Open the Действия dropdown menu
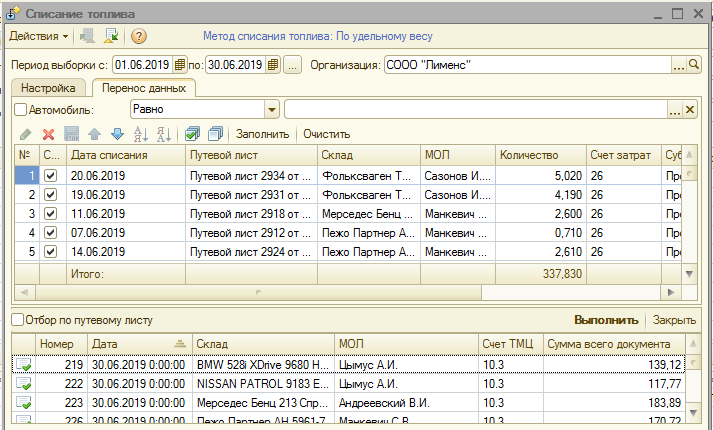The image size is (713, 430). click(39, 37)
